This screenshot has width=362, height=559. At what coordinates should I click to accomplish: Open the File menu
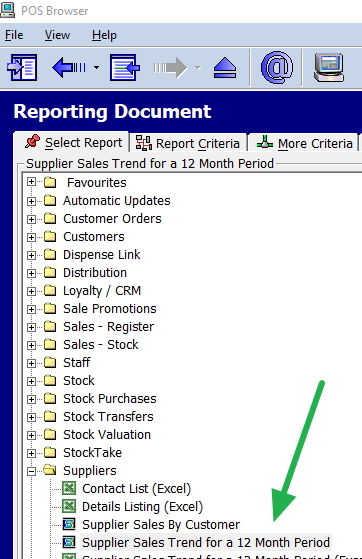click(x=14, y=35)
